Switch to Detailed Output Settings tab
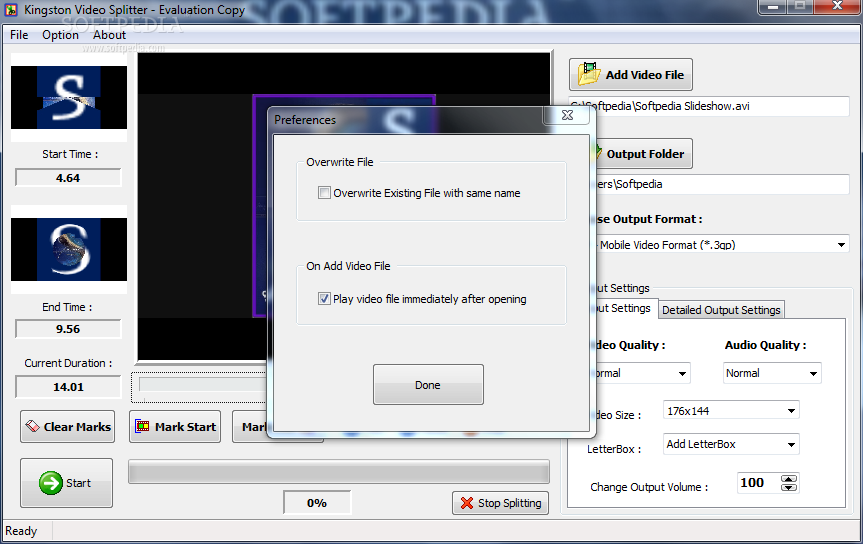The height and width of the screenshot is (544, 863). [x=721, y=310]
